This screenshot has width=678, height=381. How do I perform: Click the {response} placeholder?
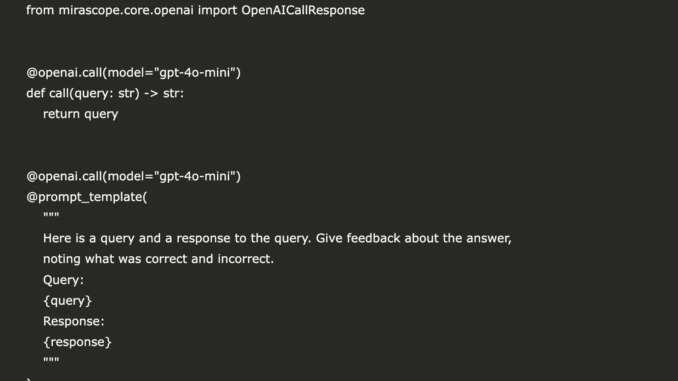tap(77, 342)
